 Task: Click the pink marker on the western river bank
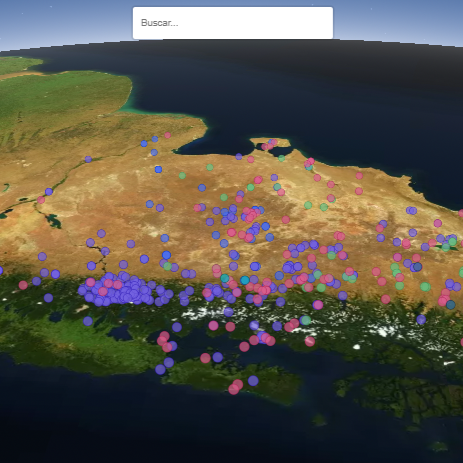click(41, 200)
